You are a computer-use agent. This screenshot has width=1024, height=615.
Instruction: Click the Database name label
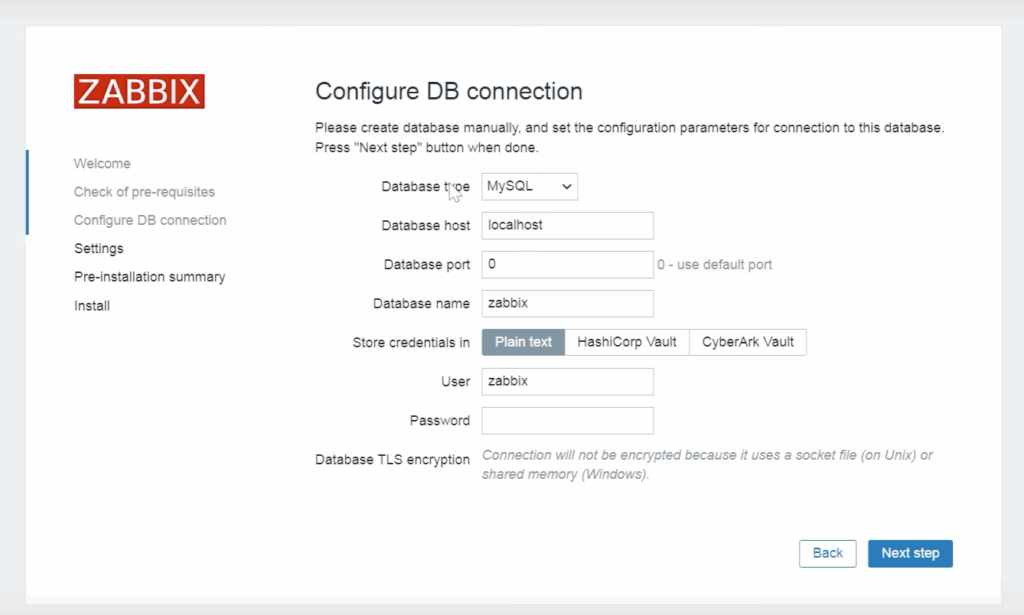pyautogui.click(x=421, y=304)
